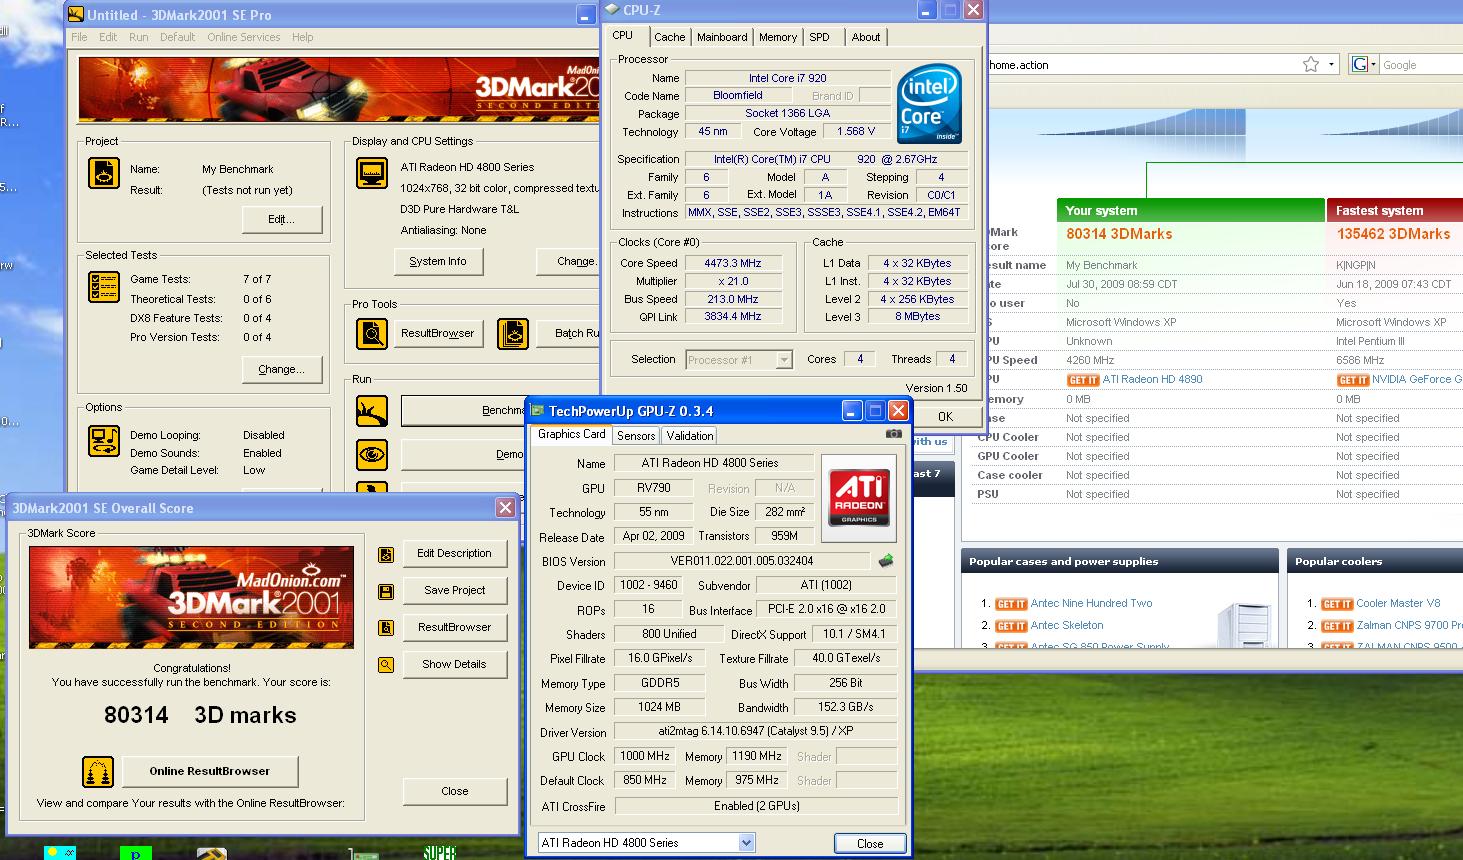Switch to the Mainboard tab in CPU-Z
This screenshot has width=1463, height=860.
click(722, 37)
